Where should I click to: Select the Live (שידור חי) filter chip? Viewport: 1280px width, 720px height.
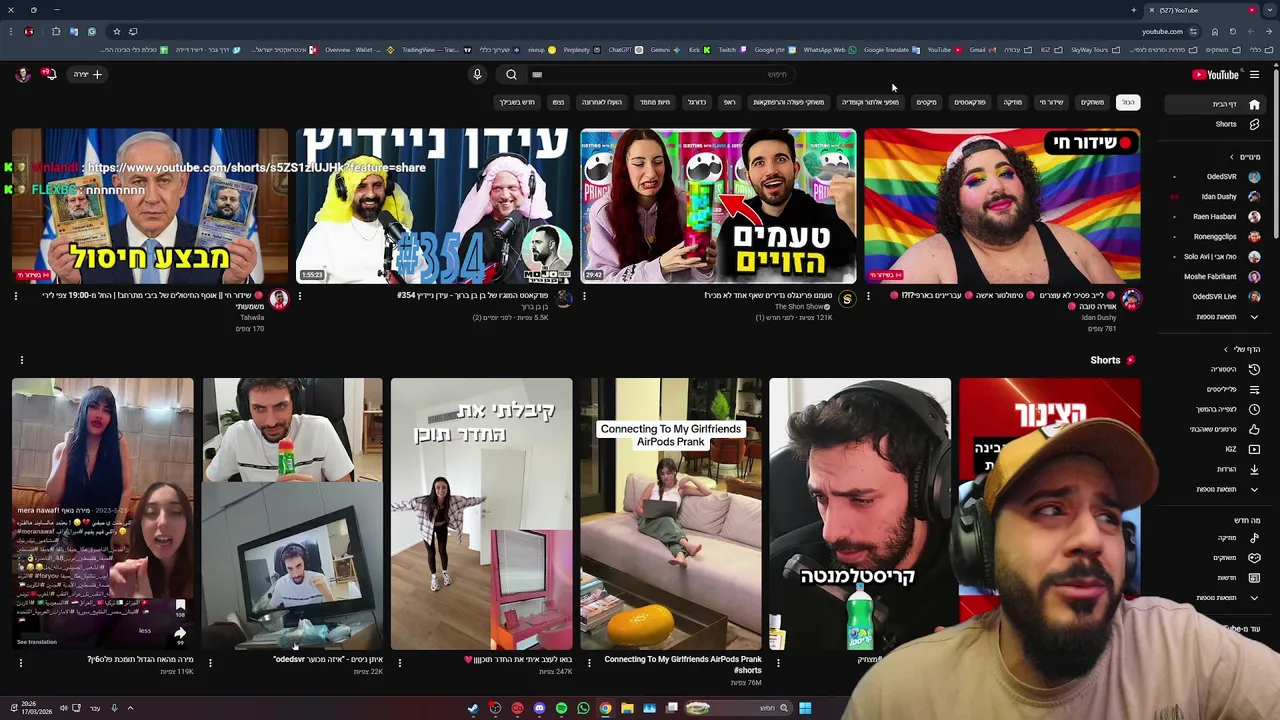tap(1051, 102)
